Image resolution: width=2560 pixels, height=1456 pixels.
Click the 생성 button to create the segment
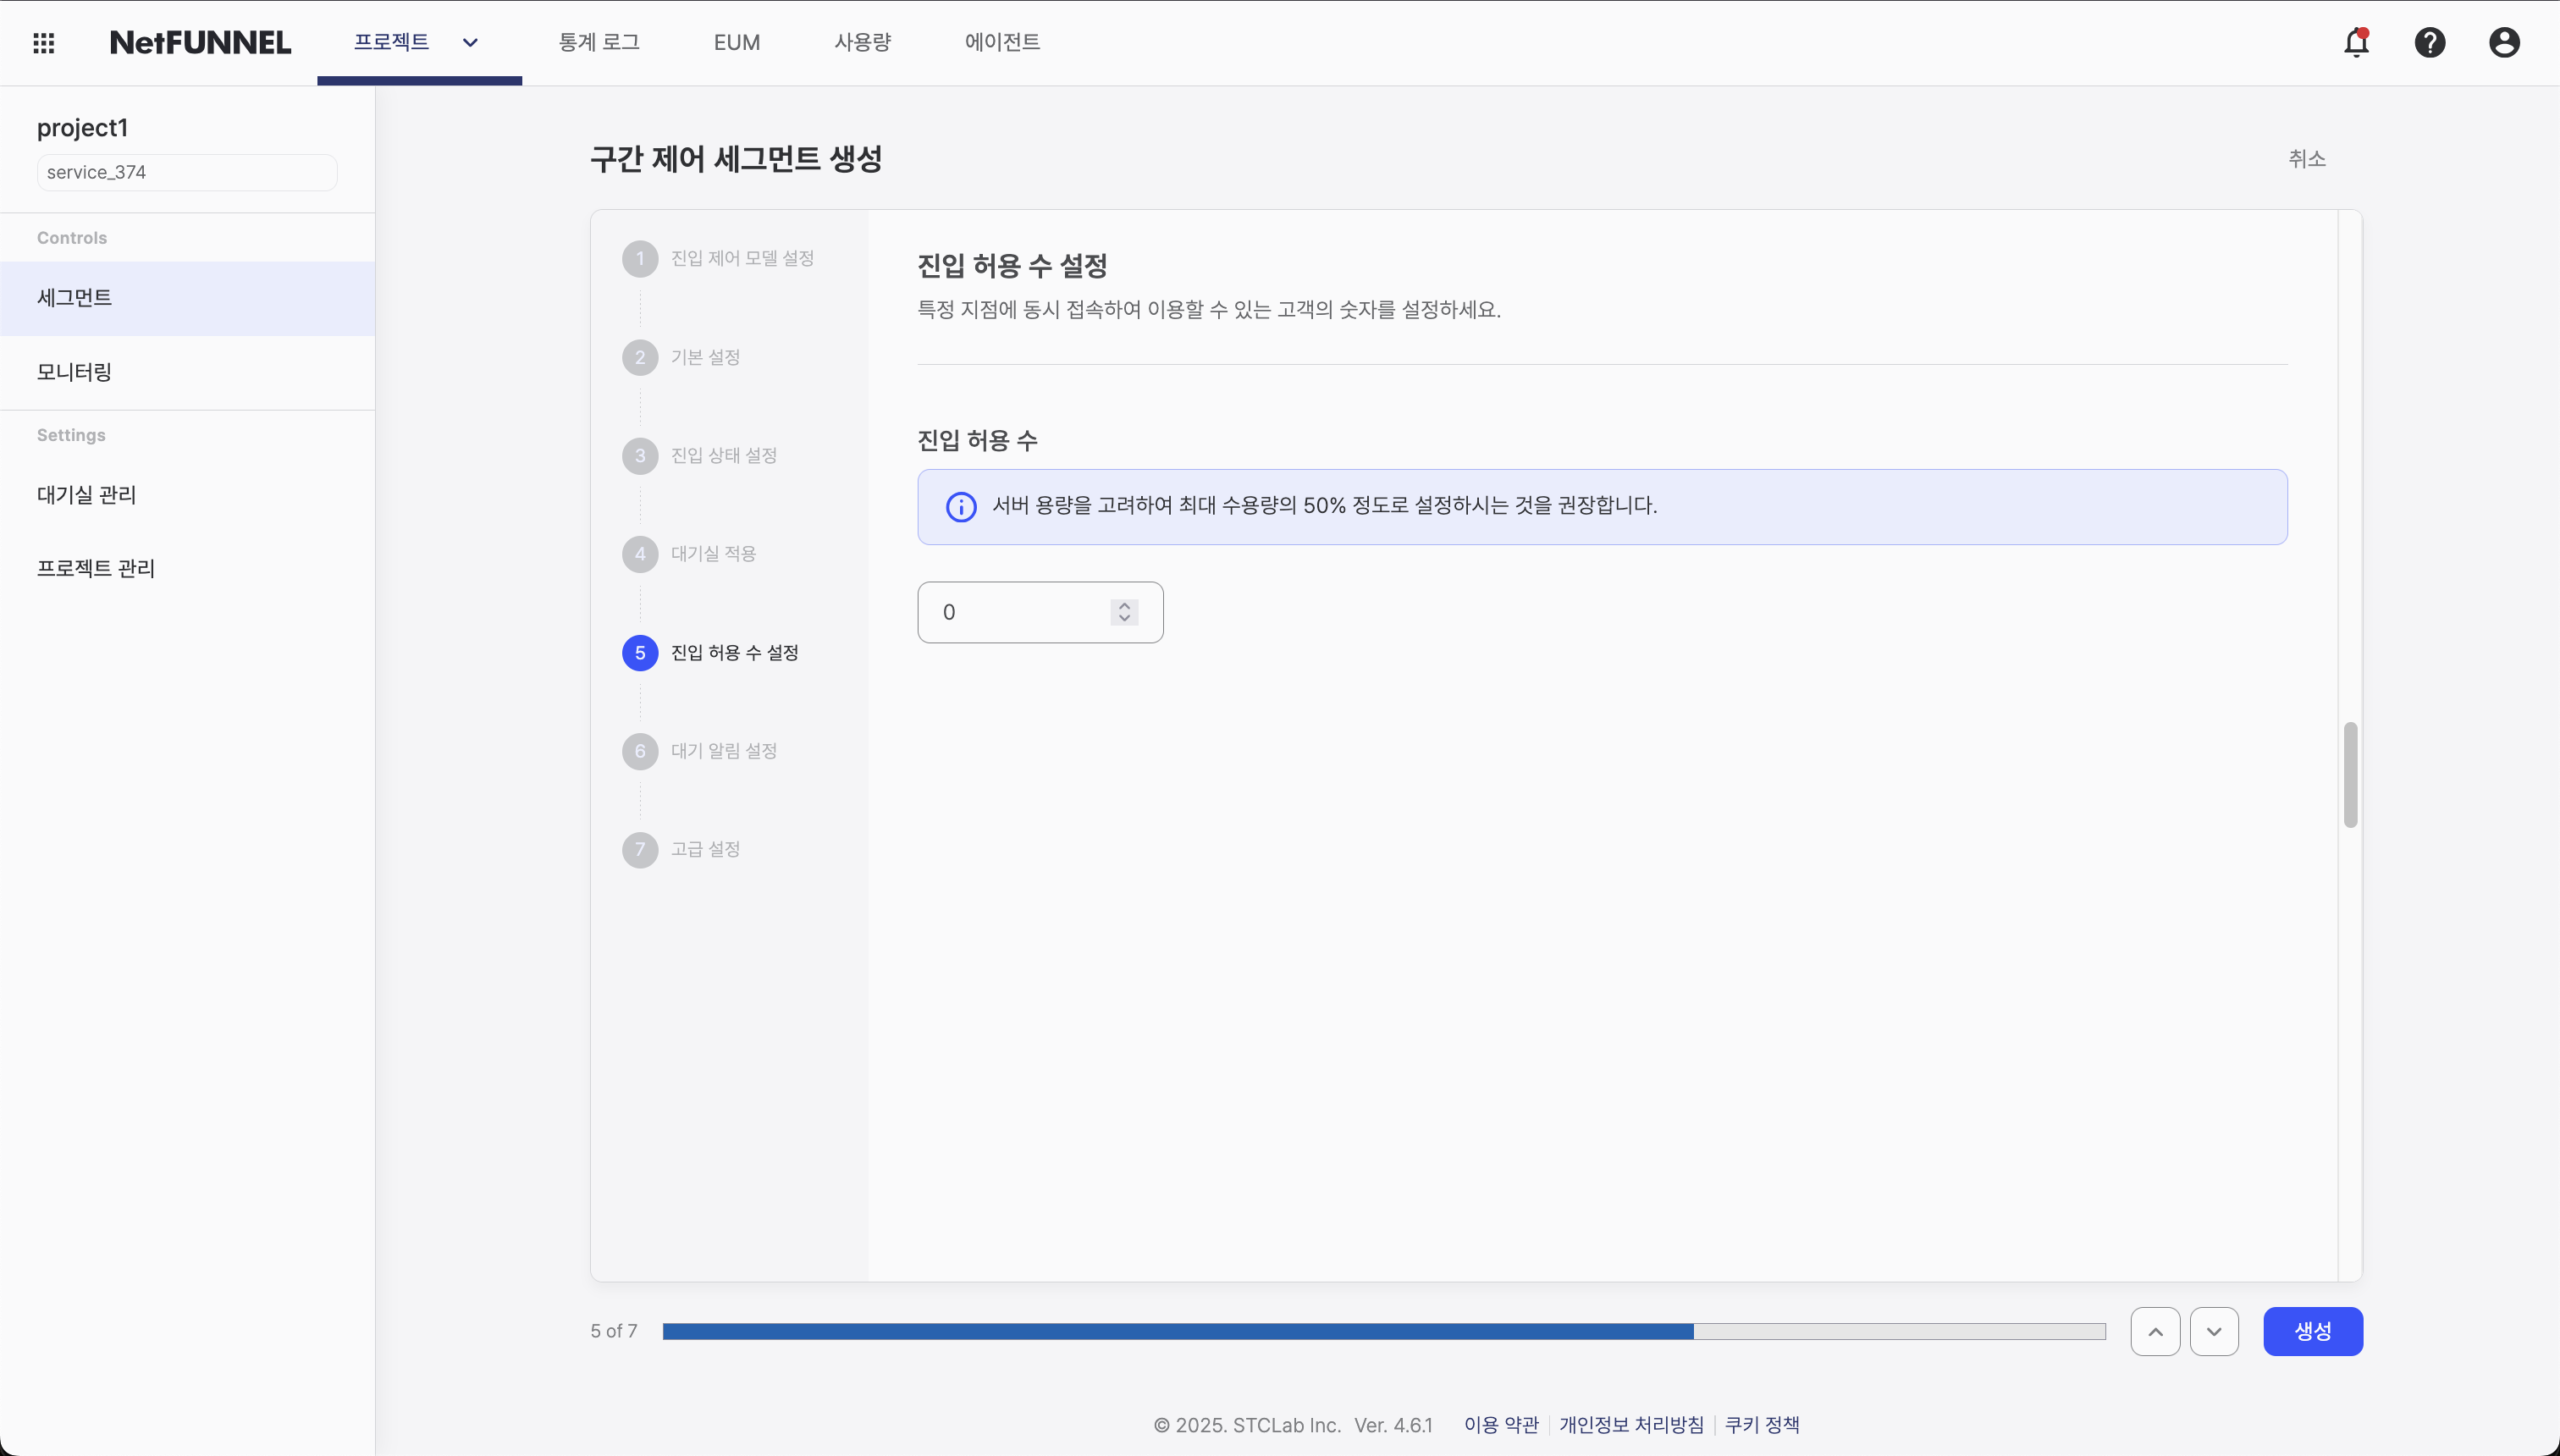coord(2313,1331)
